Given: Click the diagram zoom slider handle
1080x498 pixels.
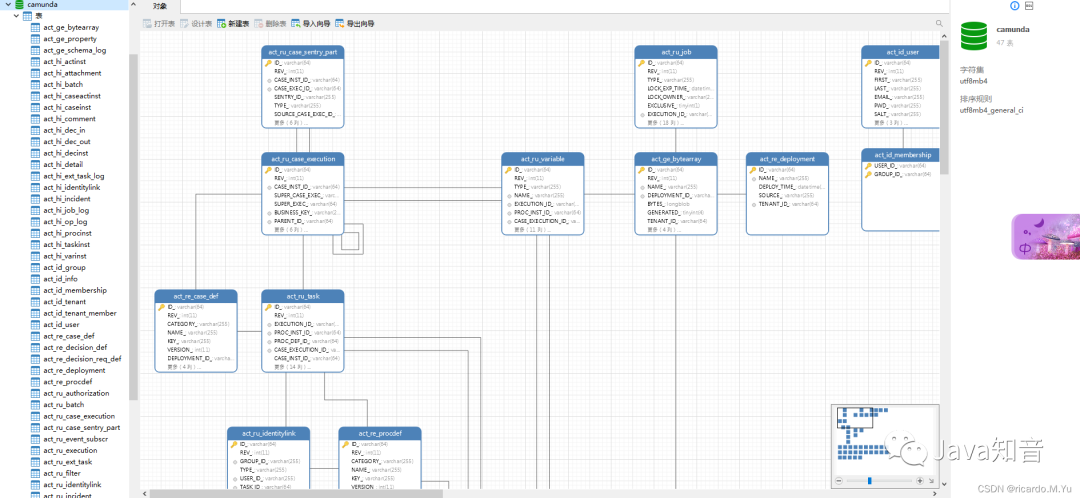Looking at the screenshot, I should [869, 481].
